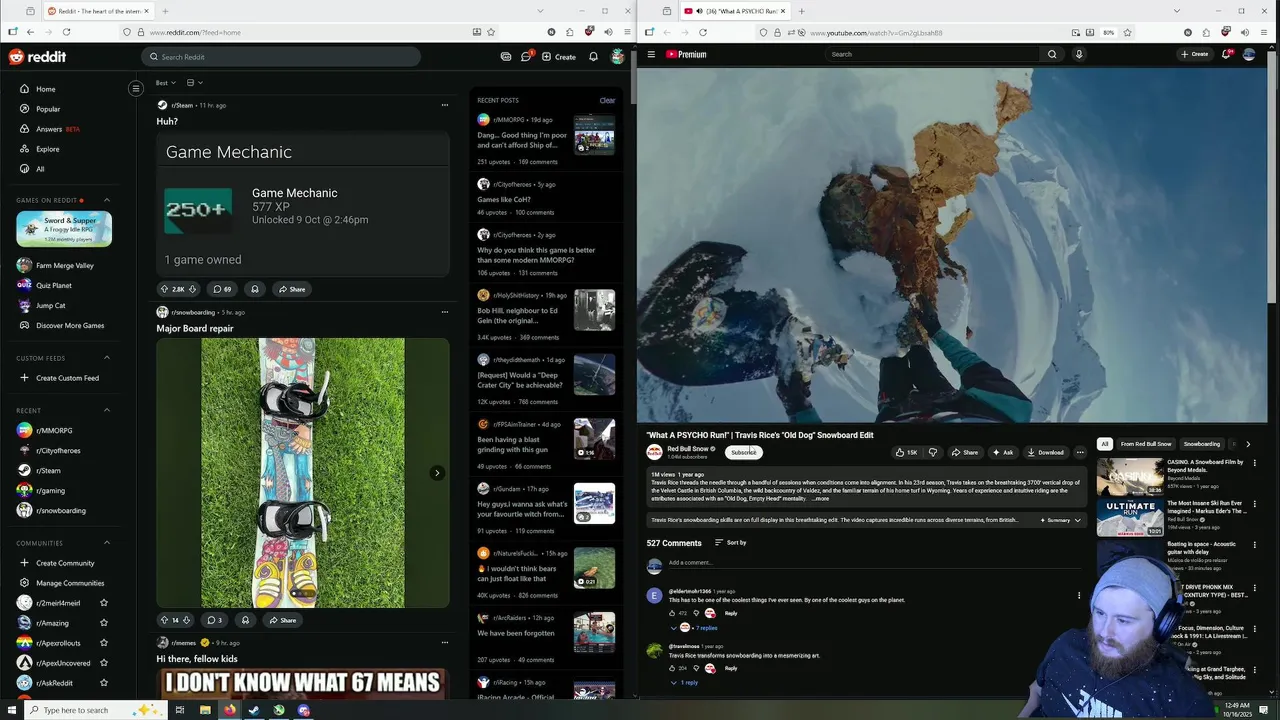Open Firefox from the taskbar
This screenshot has height=720, width=1280.
point(229,710)
